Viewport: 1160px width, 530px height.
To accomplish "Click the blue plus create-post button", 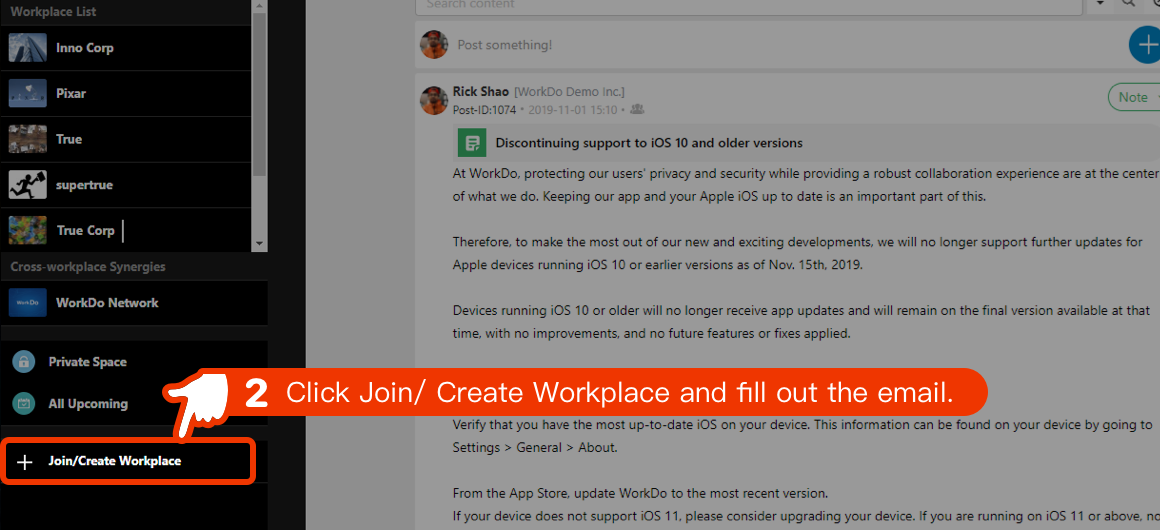I will pyautogui.click(x=1145, y=44).
